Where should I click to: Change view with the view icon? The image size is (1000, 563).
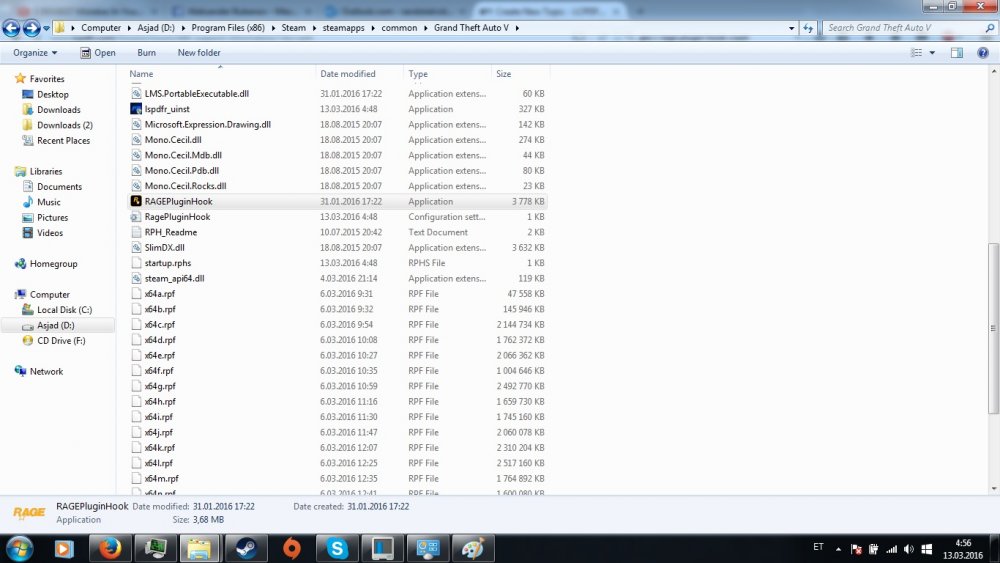click(916, 53)
